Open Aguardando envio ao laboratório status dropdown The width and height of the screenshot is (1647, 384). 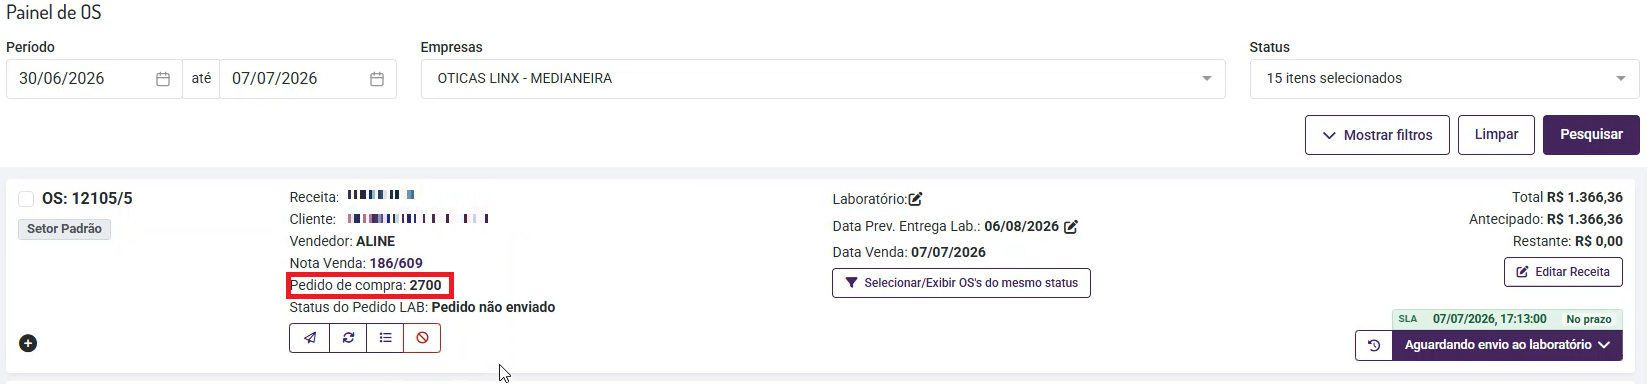1508,345
